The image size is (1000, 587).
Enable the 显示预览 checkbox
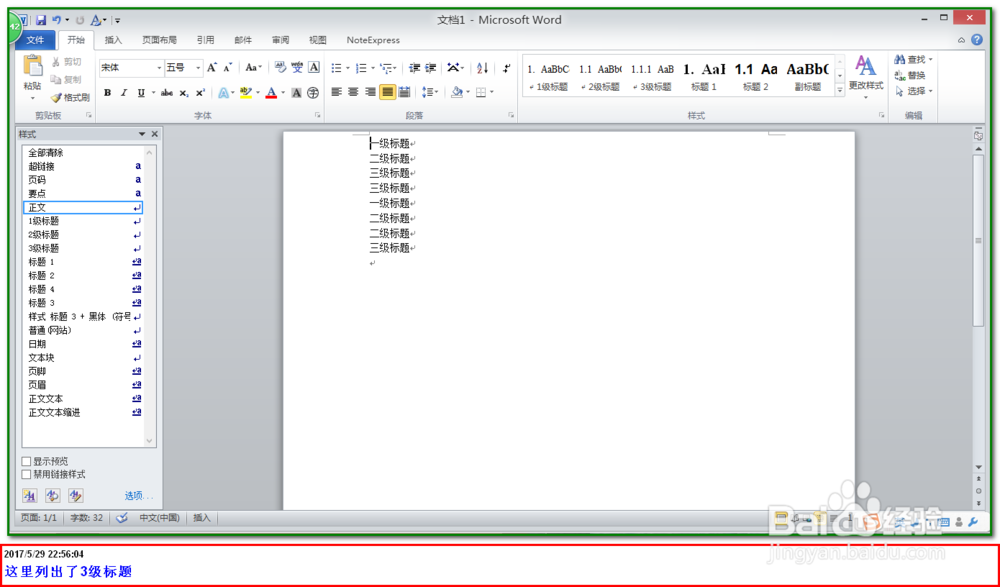coord(27,462)
